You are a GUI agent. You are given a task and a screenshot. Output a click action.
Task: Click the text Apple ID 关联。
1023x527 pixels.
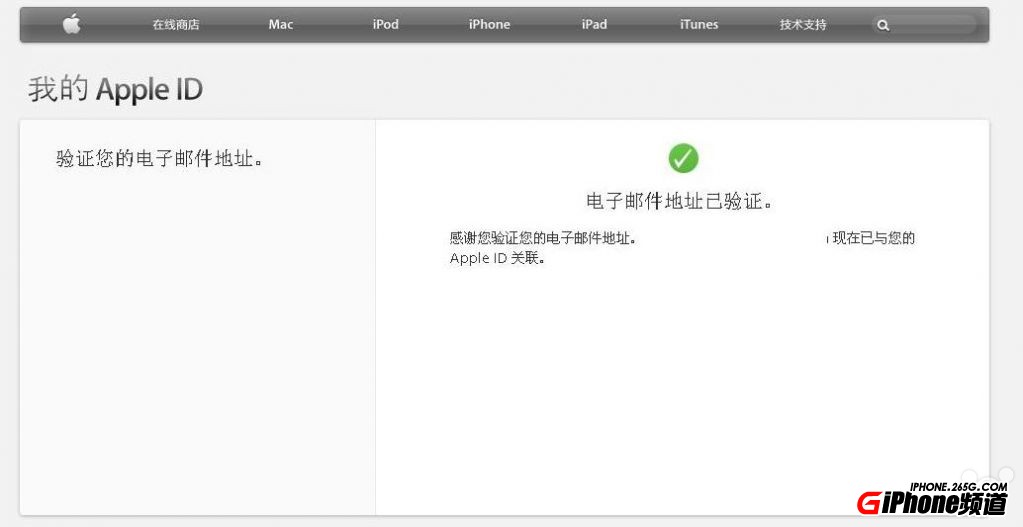pyautogui.click(x=497, y=258)
